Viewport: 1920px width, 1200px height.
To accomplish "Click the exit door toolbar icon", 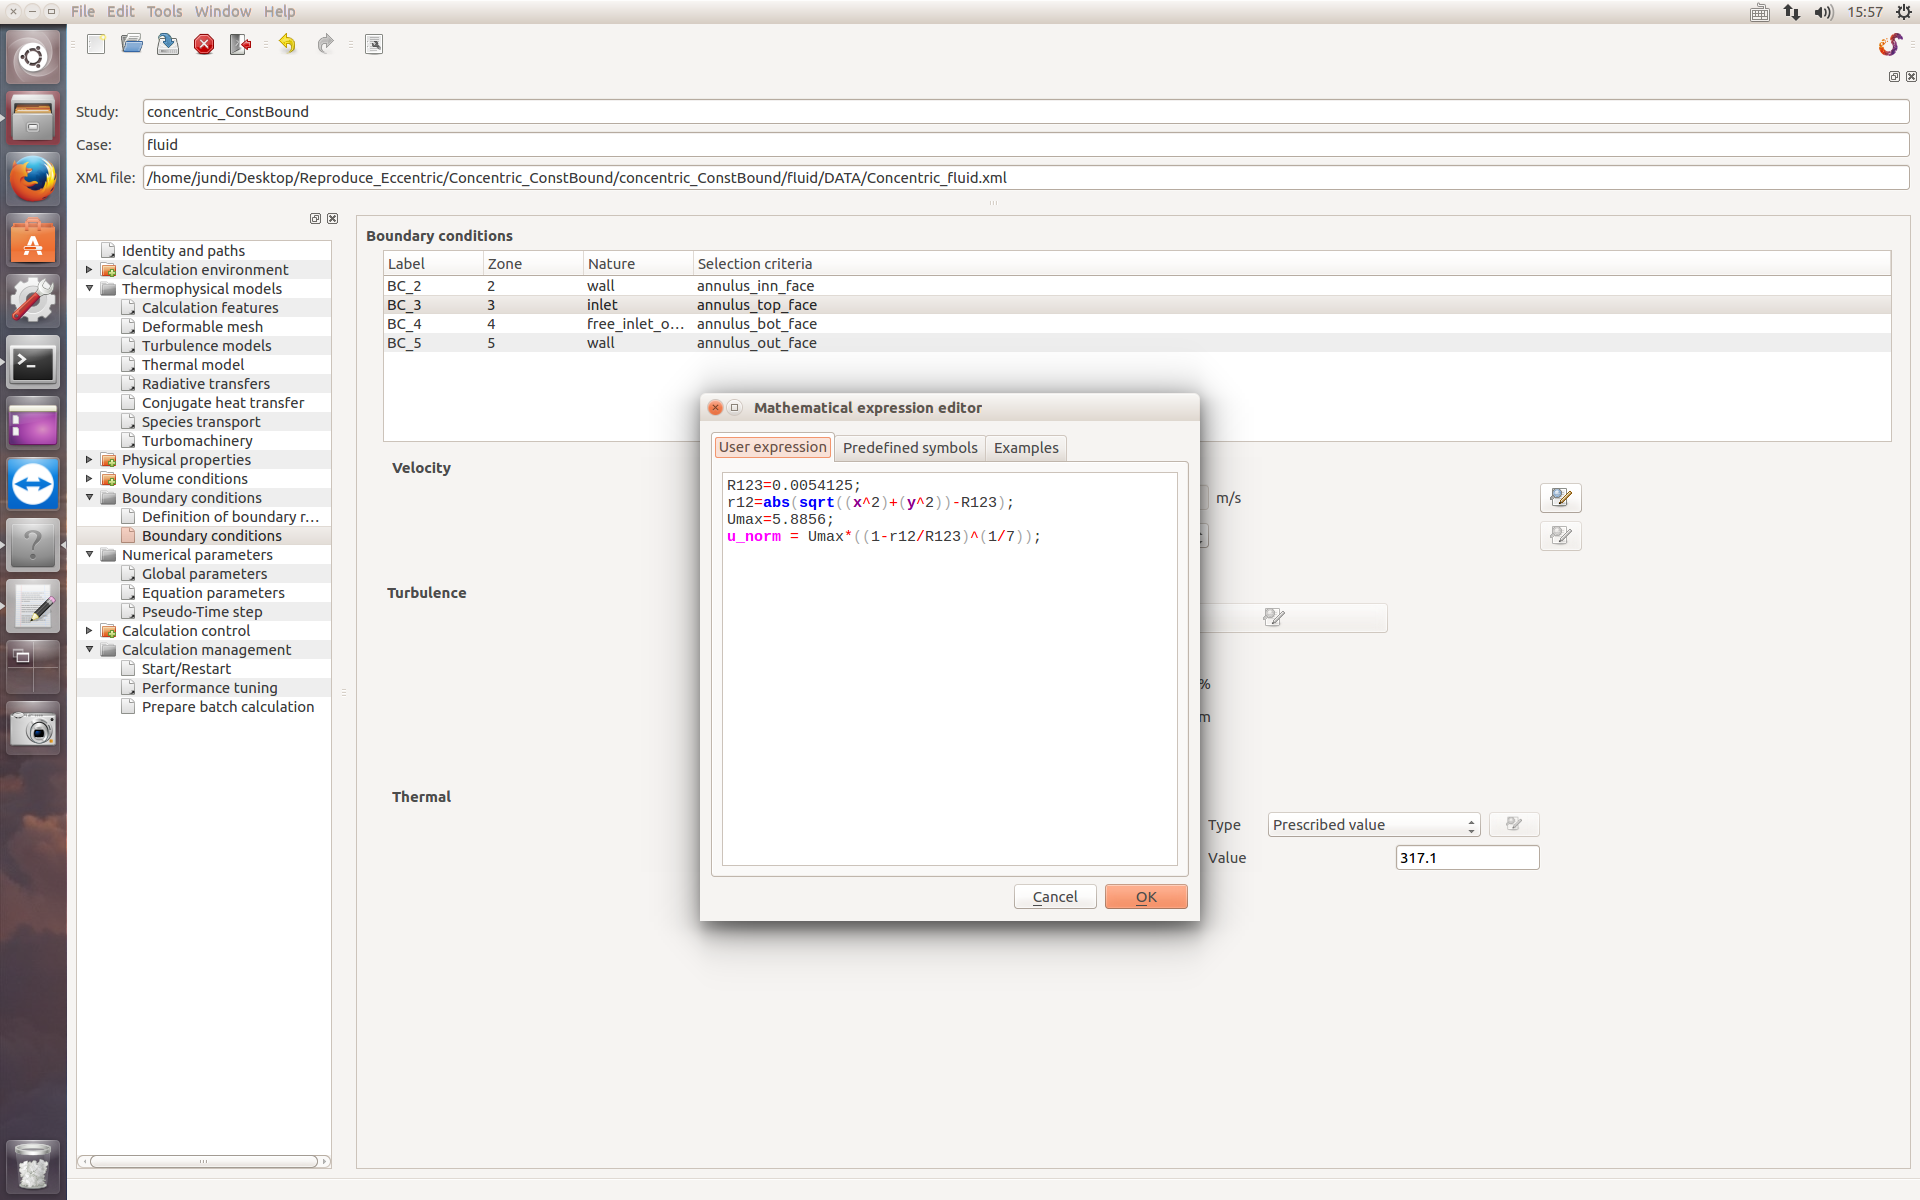I will [240, 44].
